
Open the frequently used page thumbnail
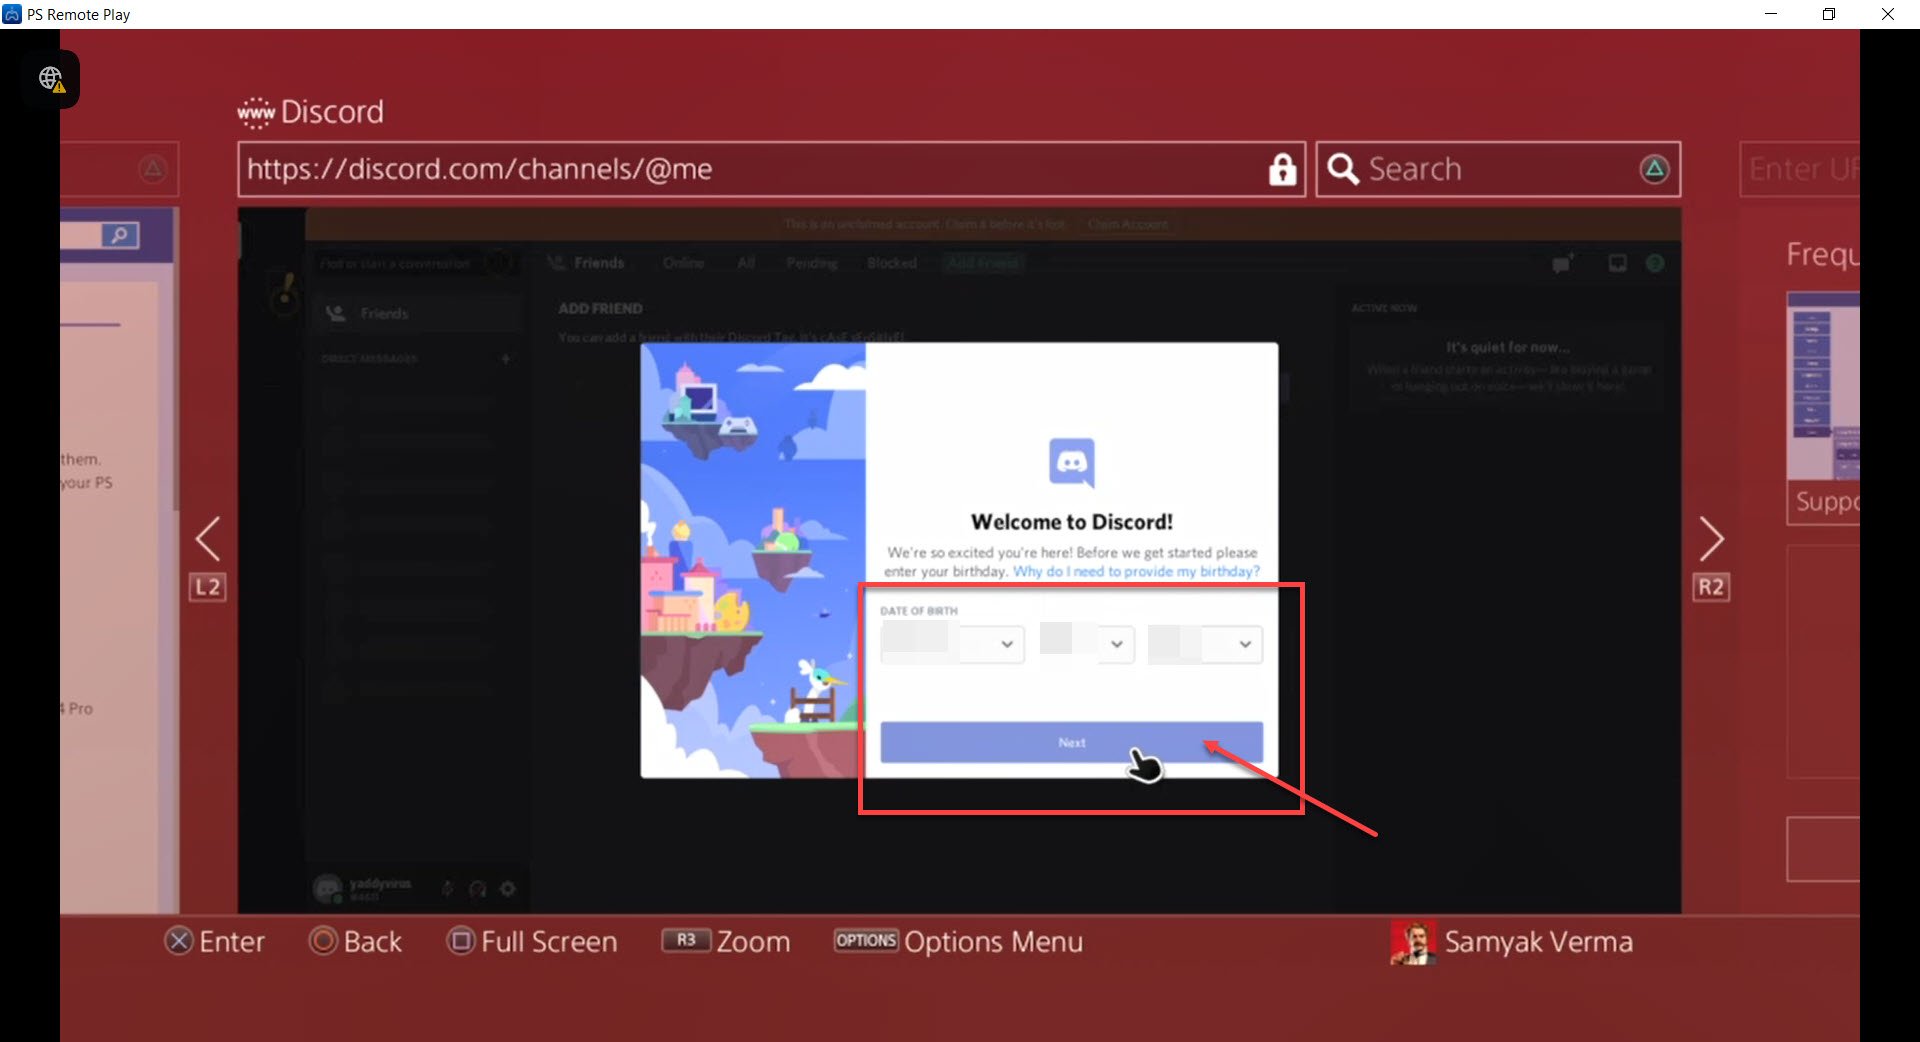pyautogui.click(x=1823, y=408)
